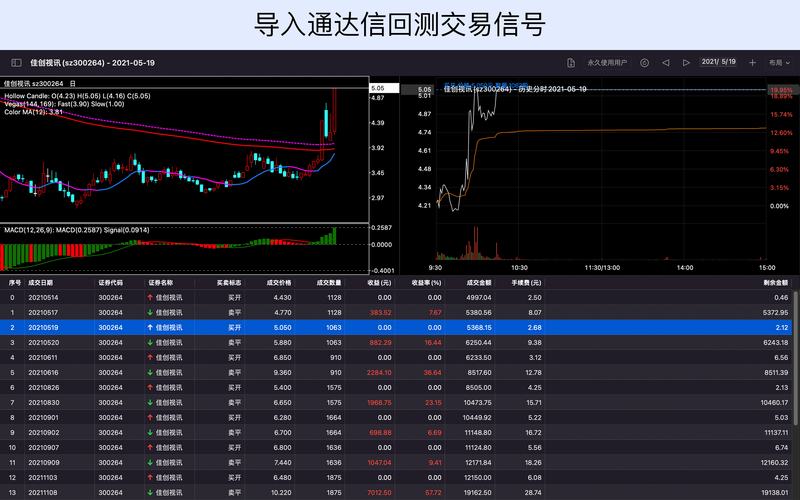Image resolution: width=800 pixels, height=500 pixels.
Task: Click the circular refresh icon in toolbar
Action: [644, 62]
